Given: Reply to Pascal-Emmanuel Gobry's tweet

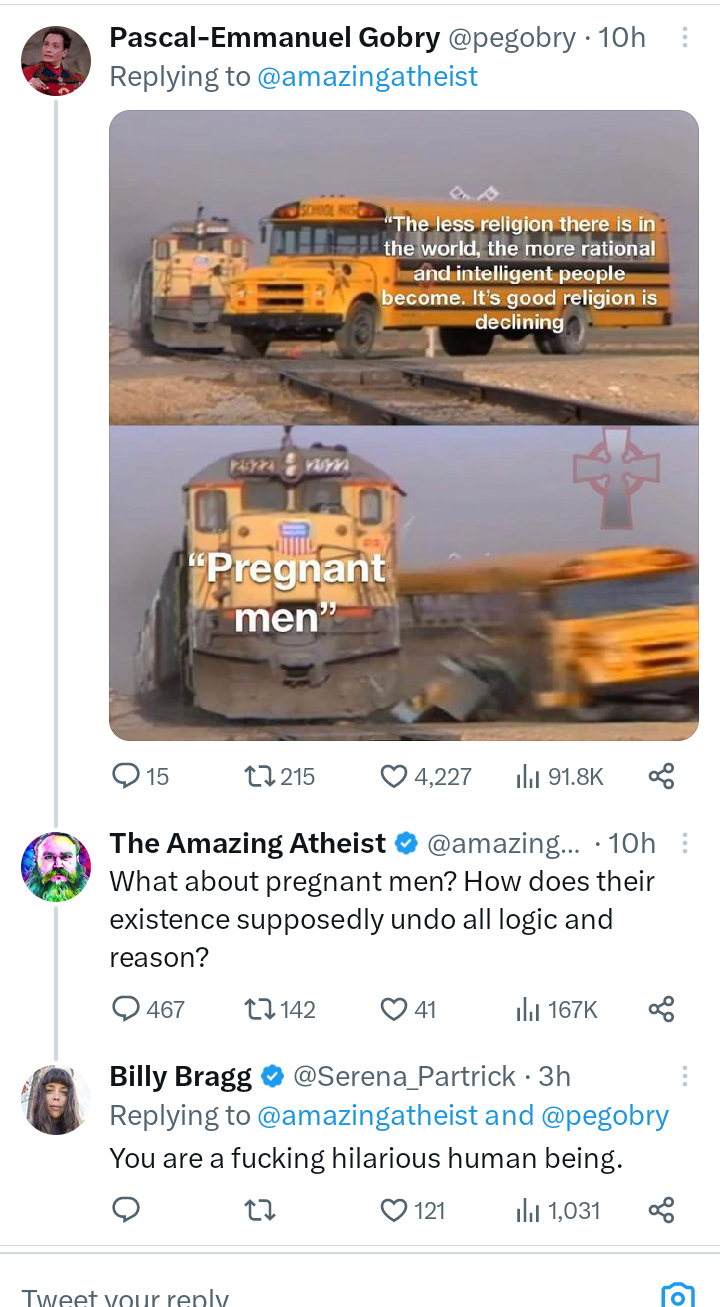Looking at the screenshot, I should [x=126, y=776].
